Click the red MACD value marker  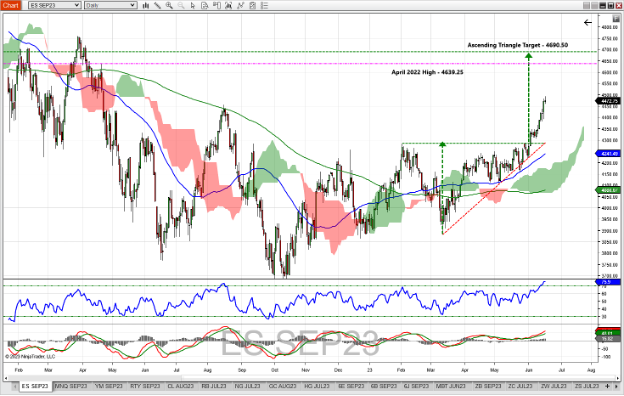[x=608, y=329]
